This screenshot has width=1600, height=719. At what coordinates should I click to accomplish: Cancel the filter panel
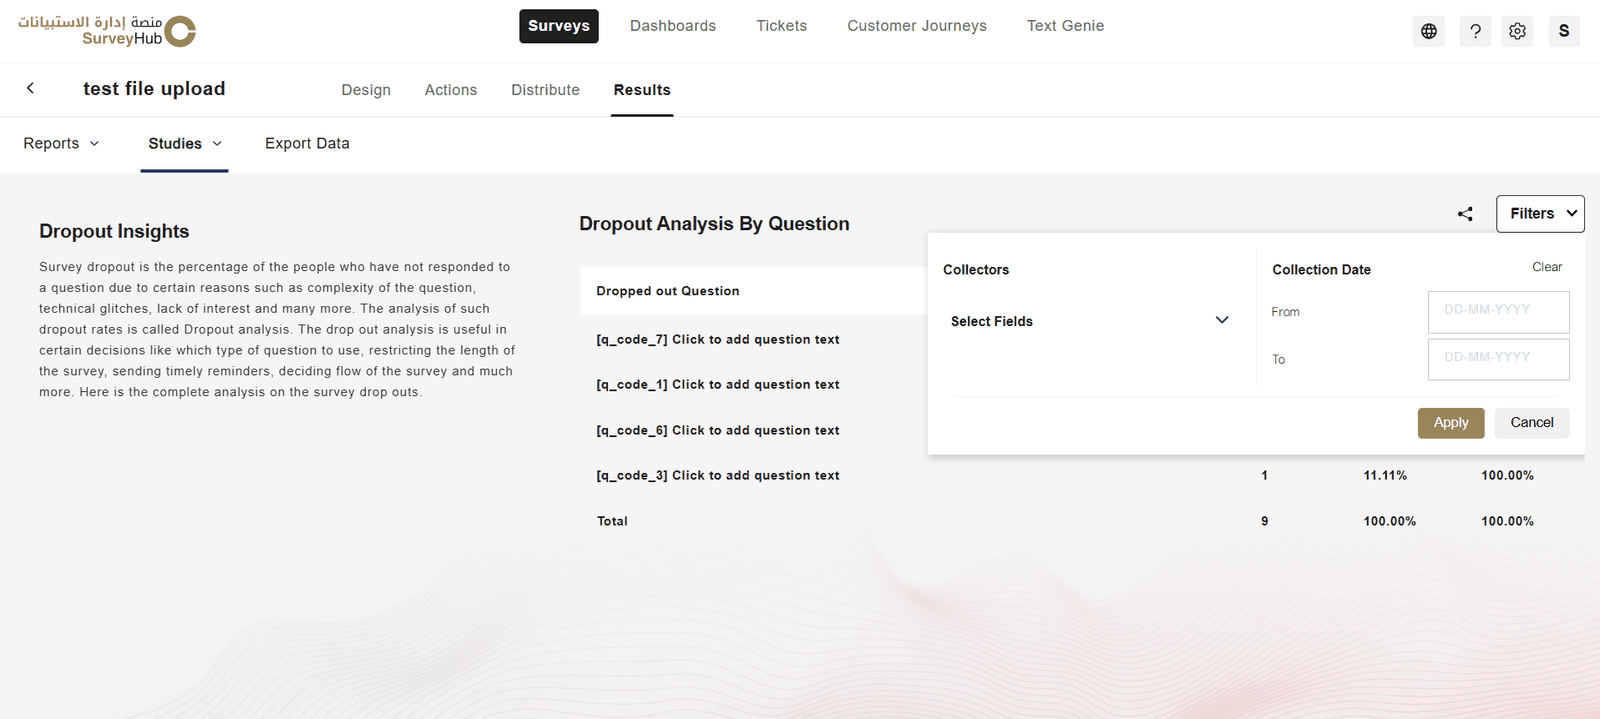click(x=1532, y=422)
